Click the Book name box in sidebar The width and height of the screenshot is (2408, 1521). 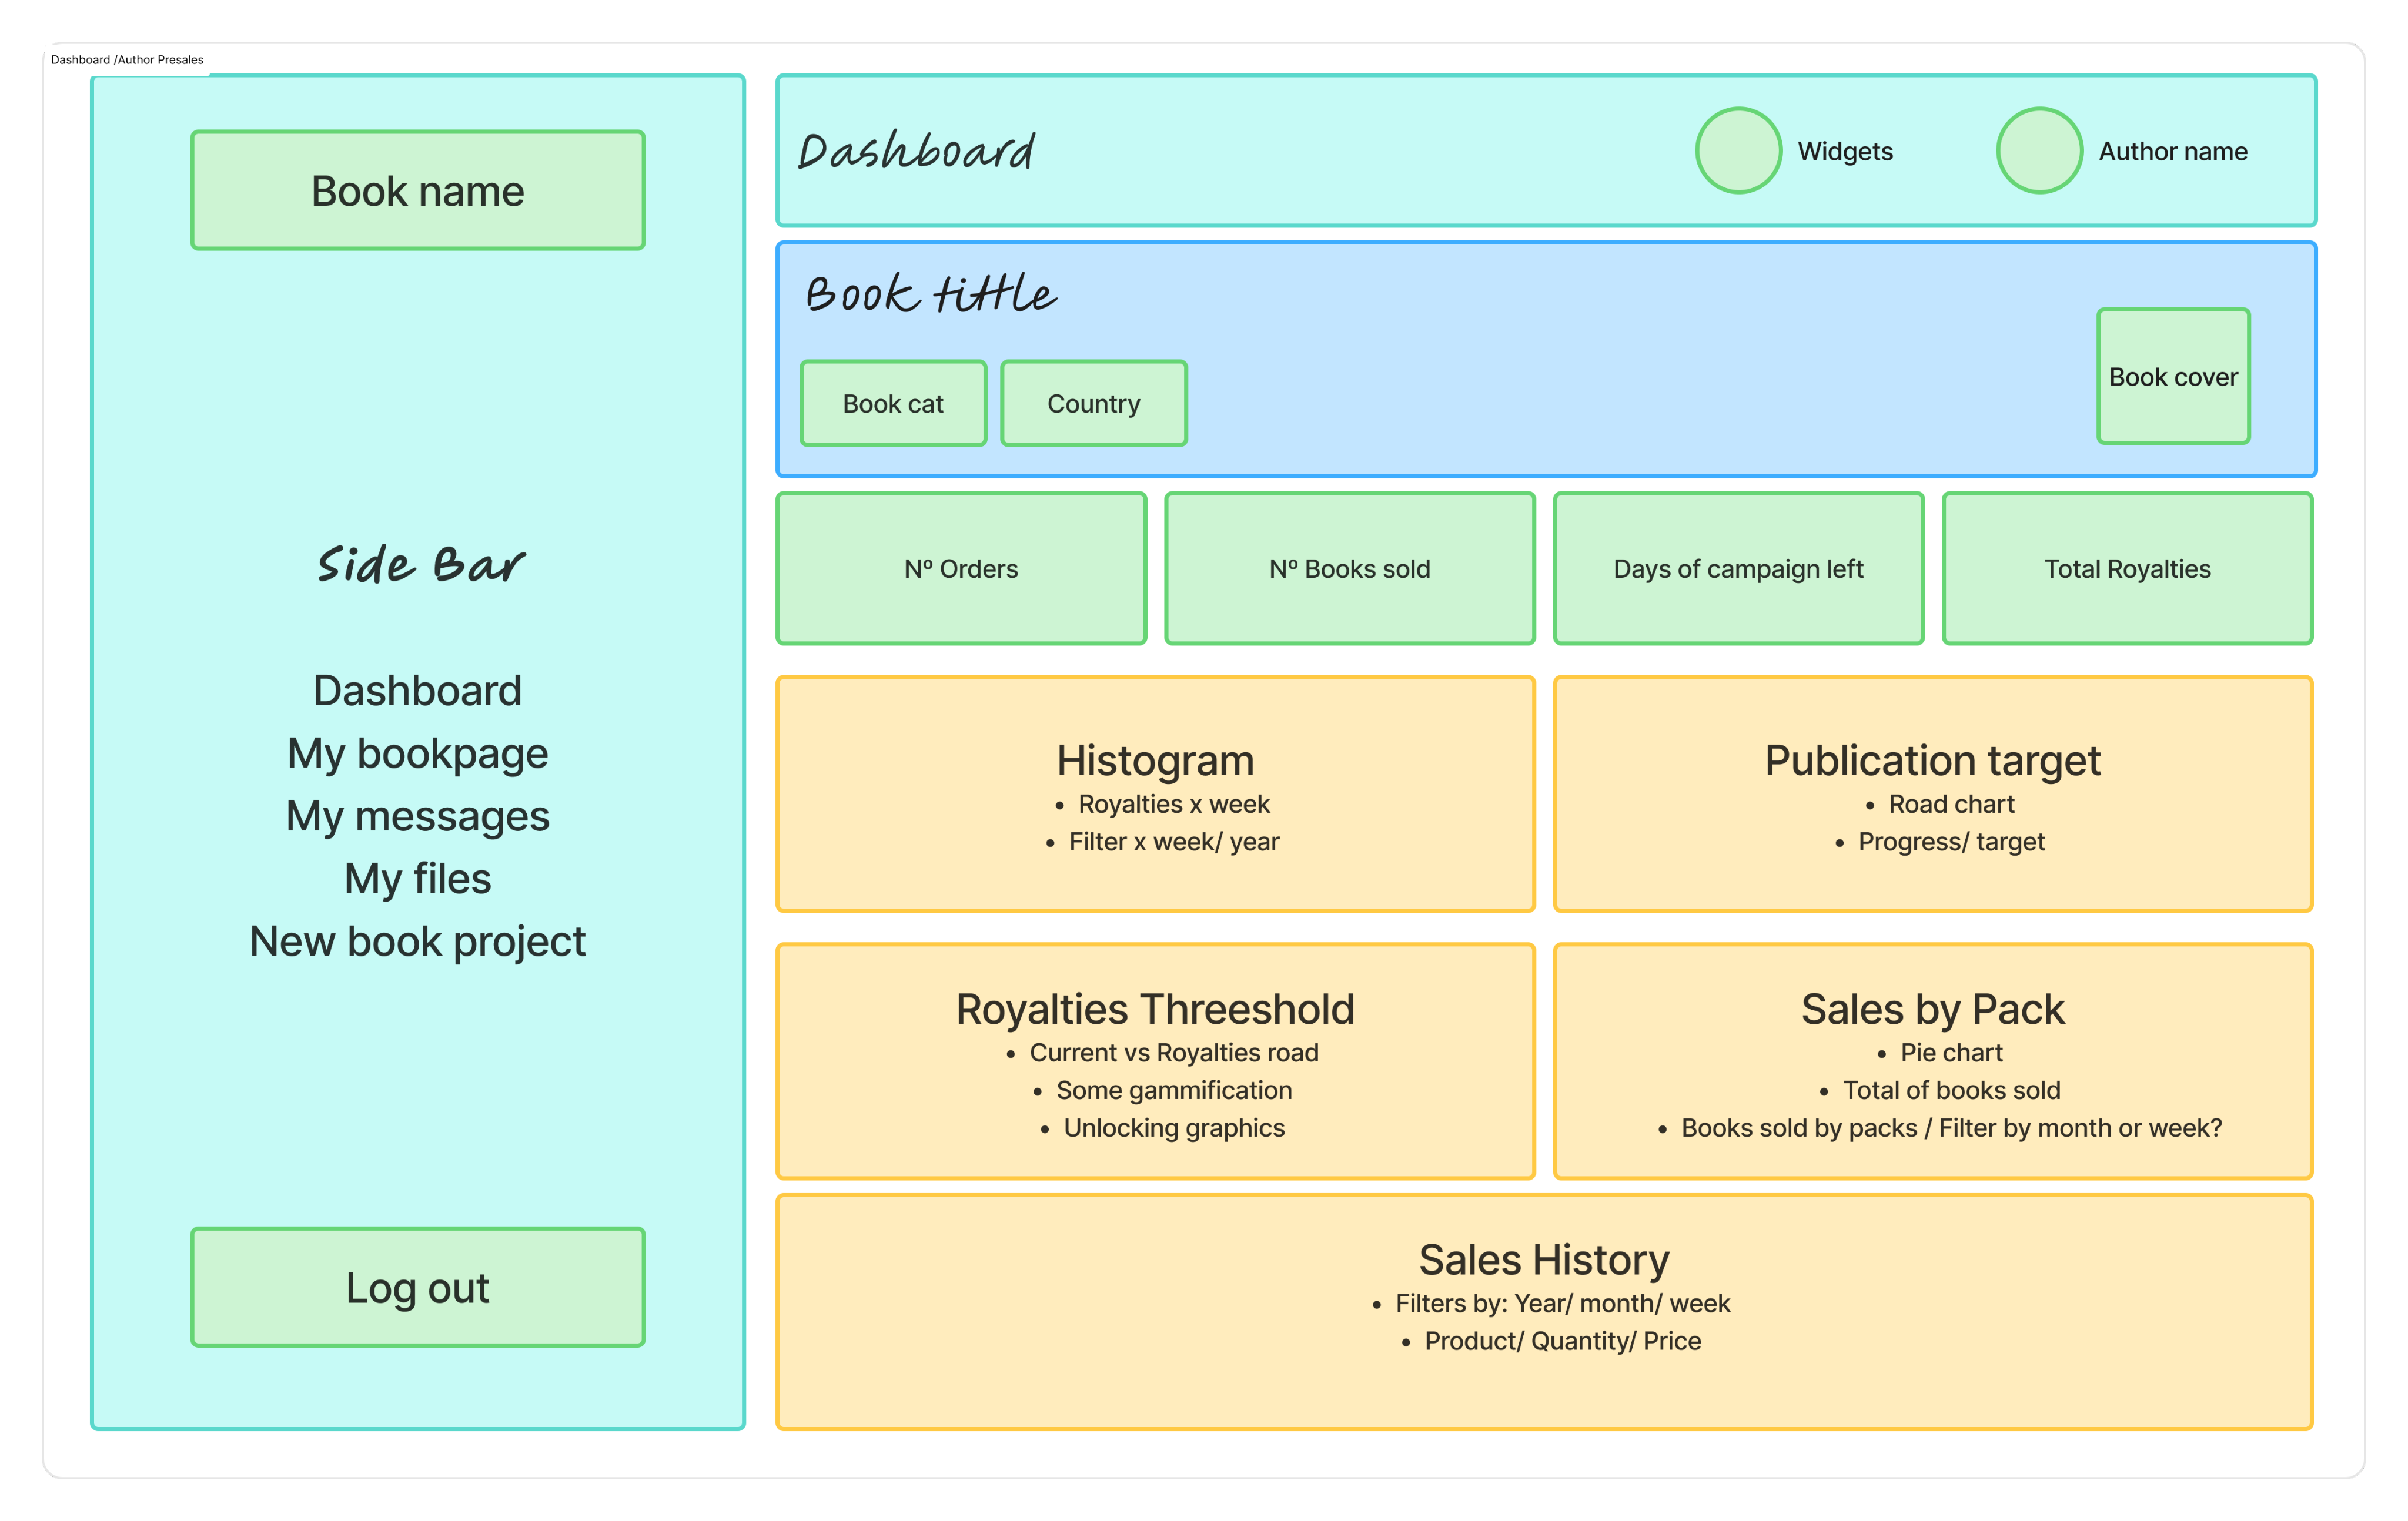coord(417,190)
